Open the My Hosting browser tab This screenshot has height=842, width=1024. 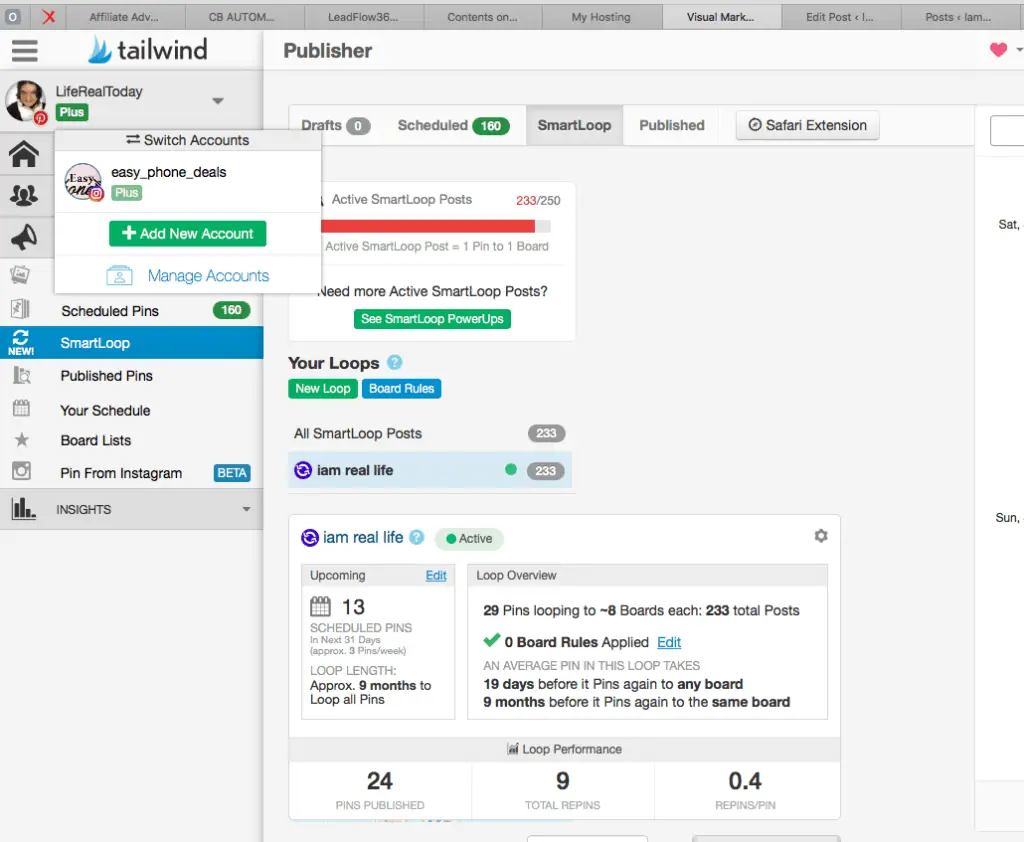601,17
